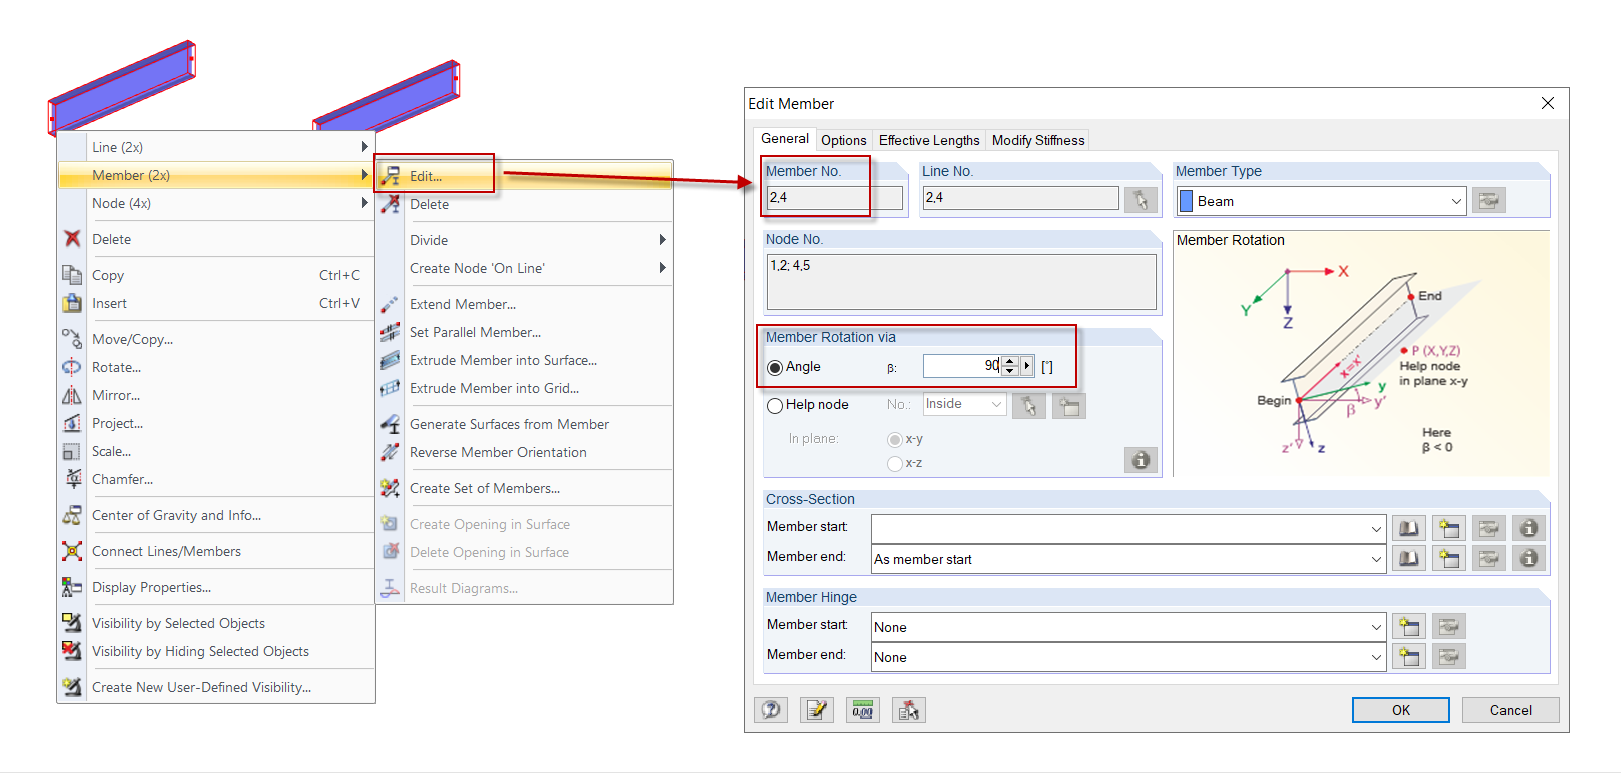The height and width of the screenshot is (774, 1621).
Task: Increase the rotation angle with up spinner
Action: coord(1010,361)
